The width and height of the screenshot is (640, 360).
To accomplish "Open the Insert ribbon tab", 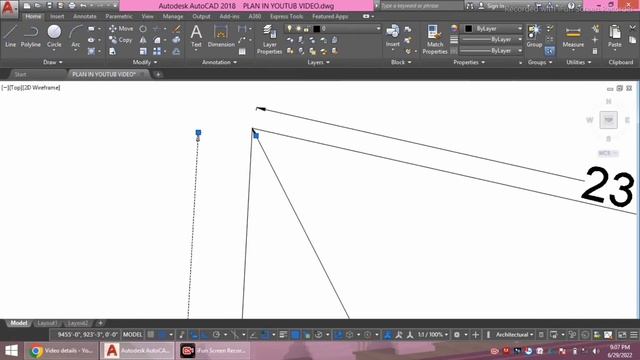I will (x=57, y=16).
